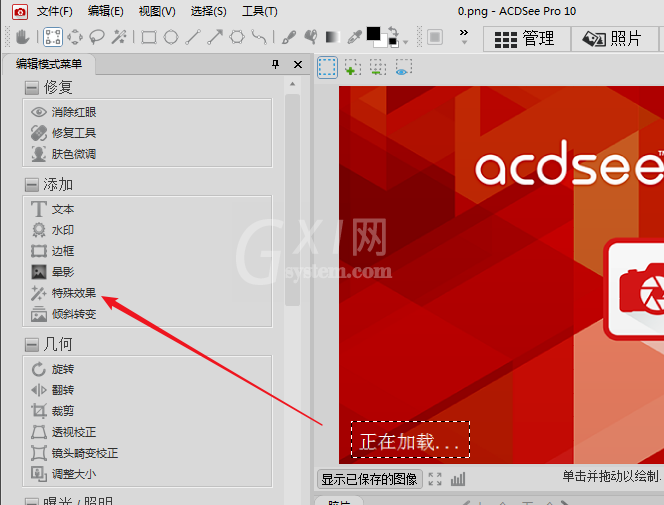Viewport: 664px width, 505px height.
Task: Click subtract-from-selection icon with green minus
Action: 377,67
